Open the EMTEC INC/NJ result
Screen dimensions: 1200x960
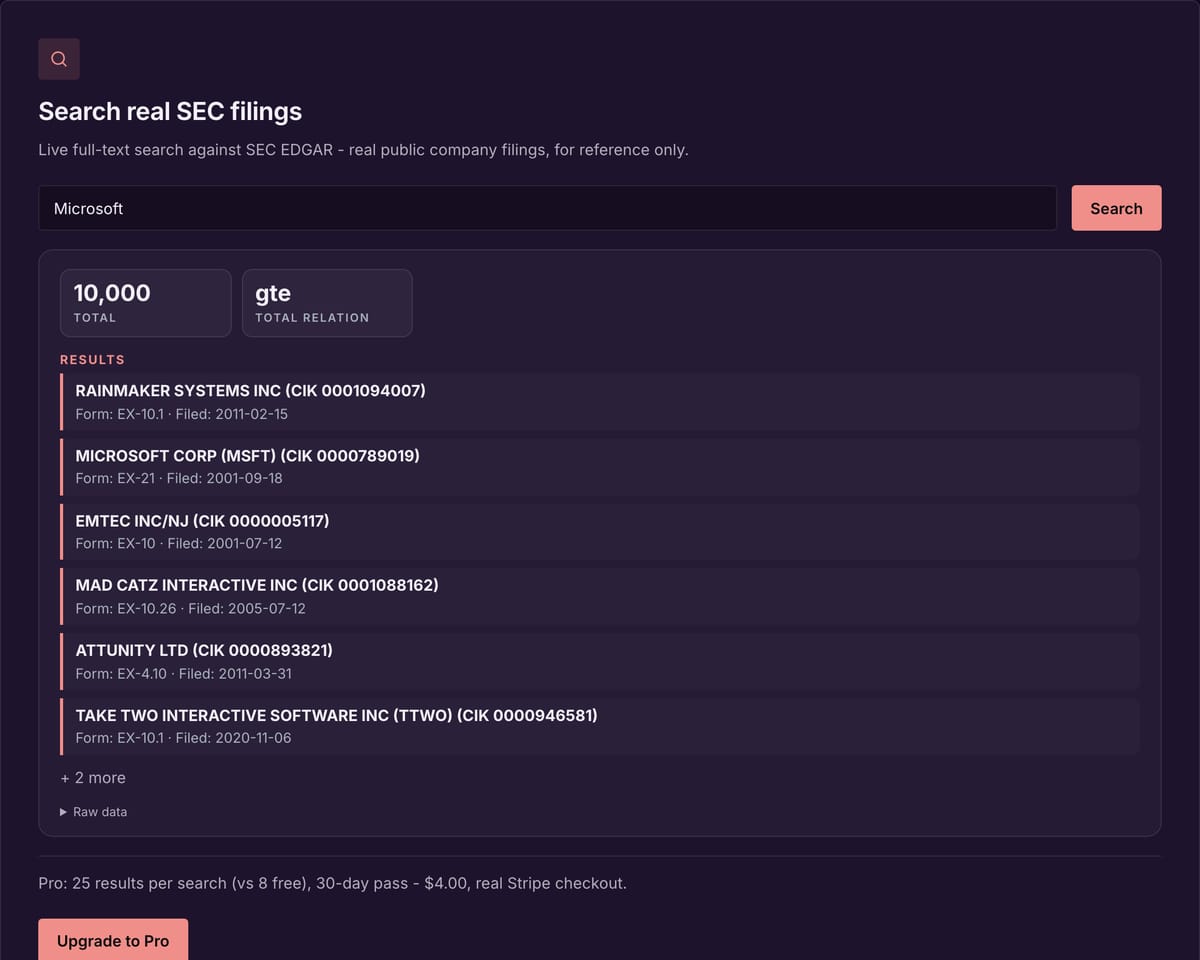[x=600, y=531]
